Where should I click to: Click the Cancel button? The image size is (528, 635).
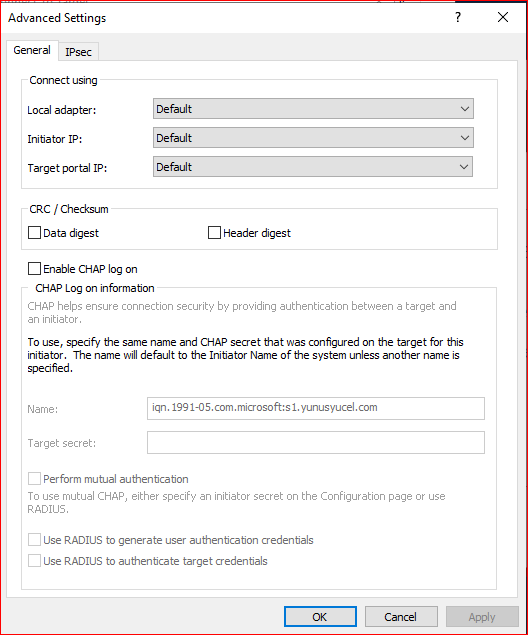pyautogui.click(x=401, y=617)
